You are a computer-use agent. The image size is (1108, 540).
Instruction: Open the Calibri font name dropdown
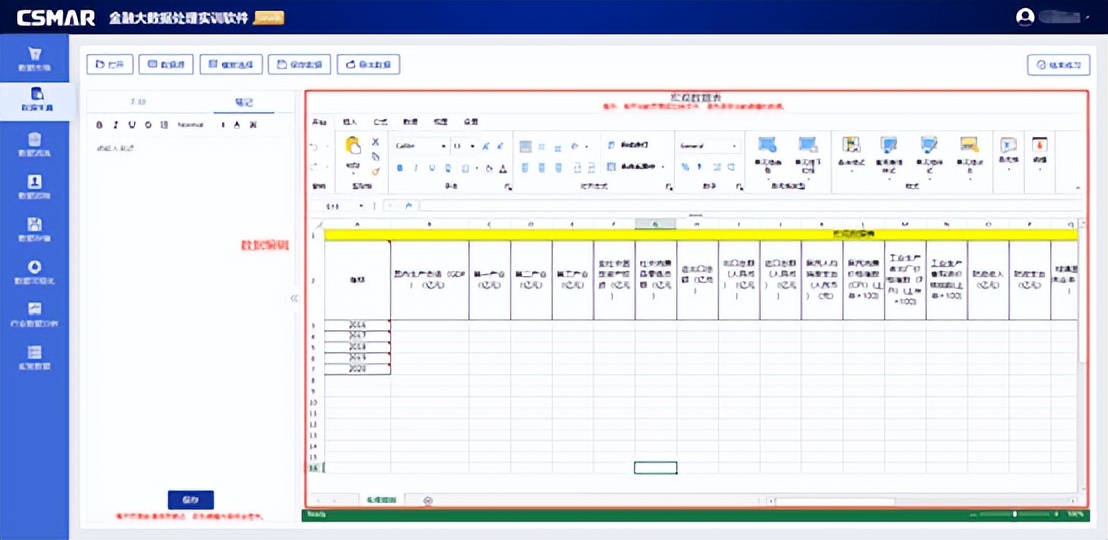(418, 146)
